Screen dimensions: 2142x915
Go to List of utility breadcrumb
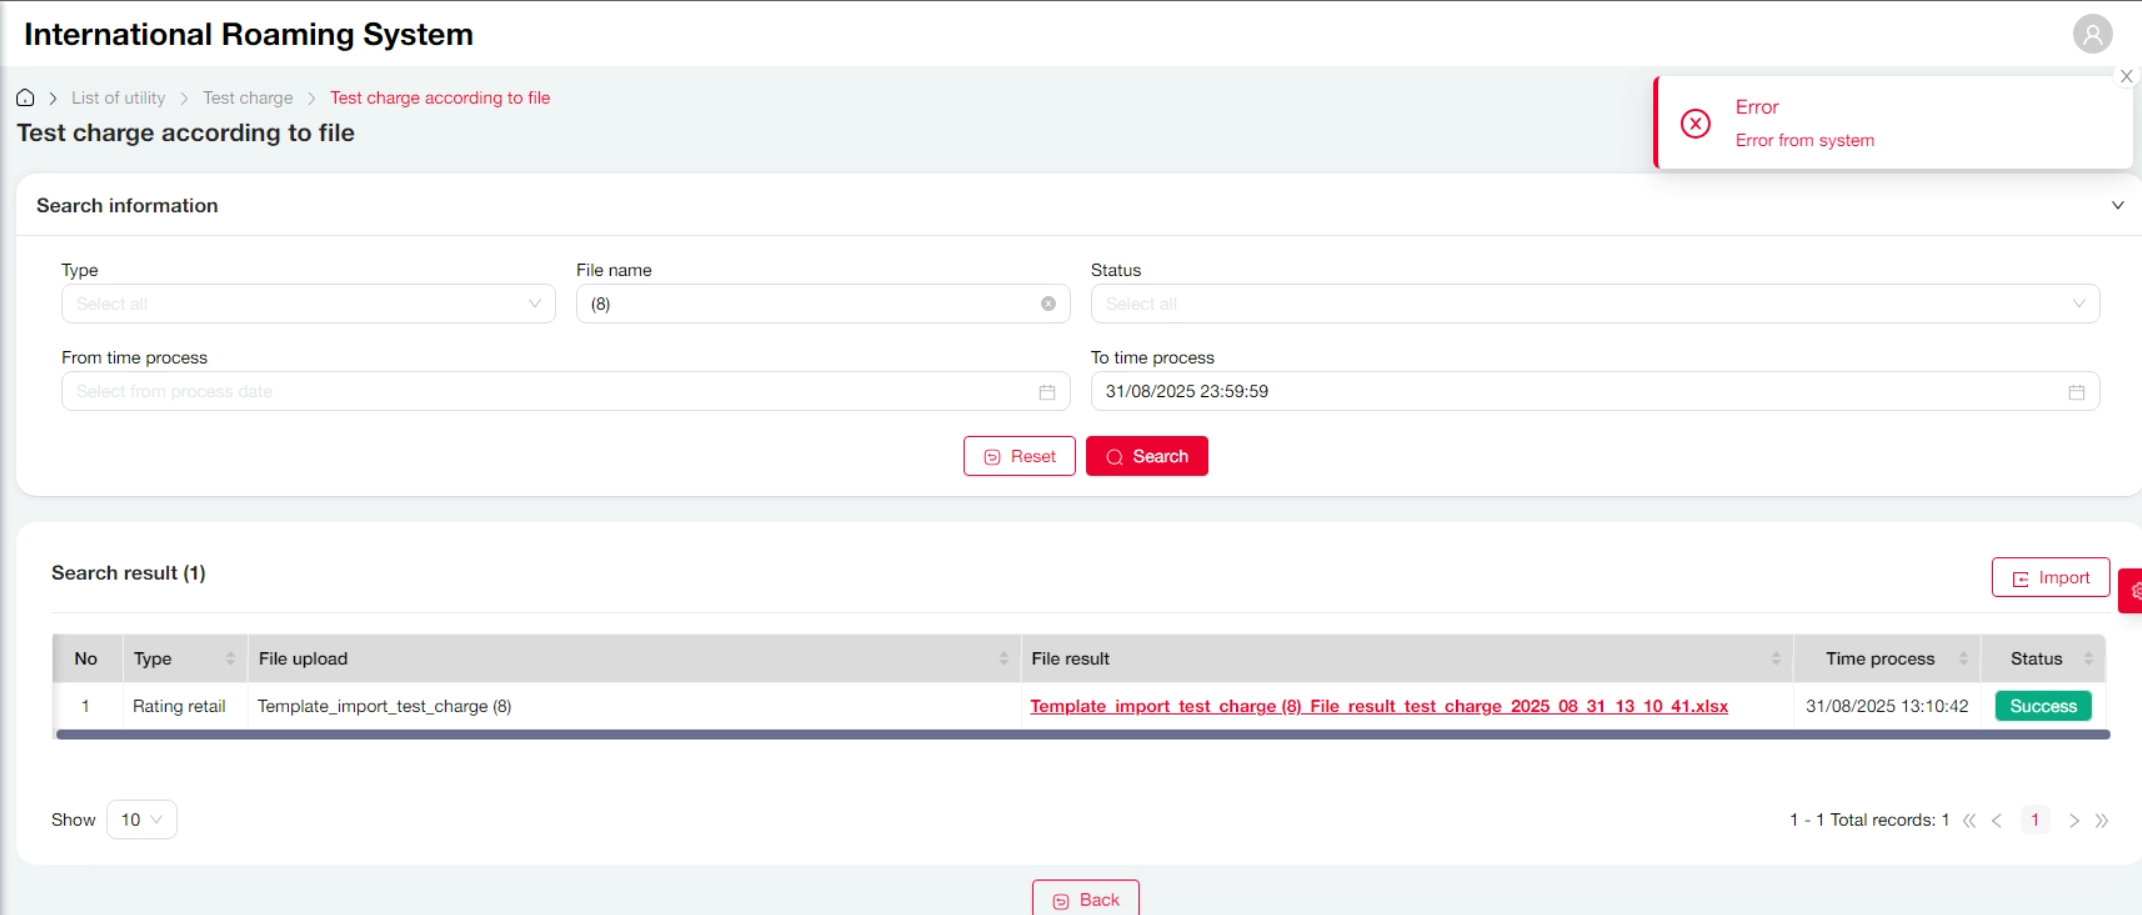point(118,98)
